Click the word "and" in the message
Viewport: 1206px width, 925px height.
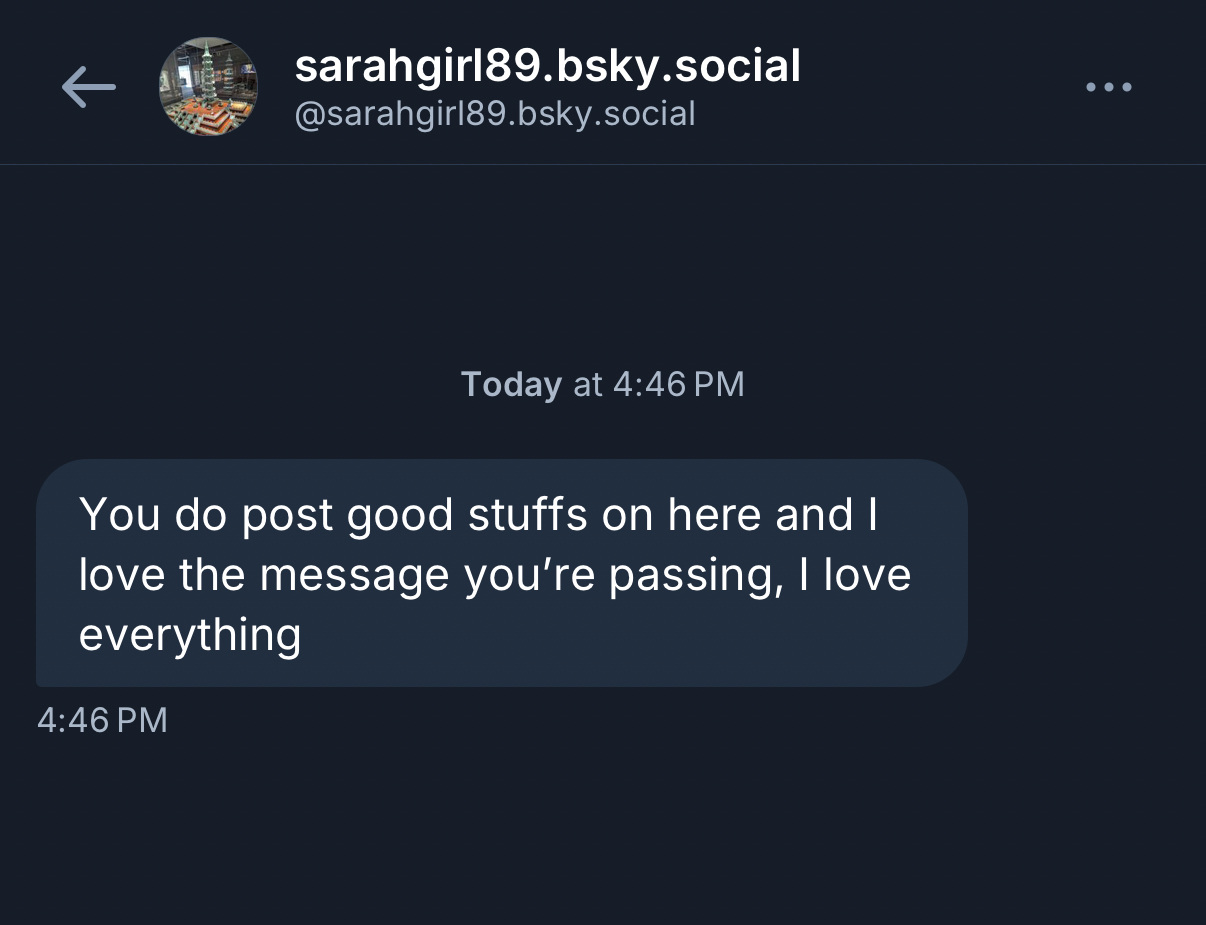[x=813, y=515]
